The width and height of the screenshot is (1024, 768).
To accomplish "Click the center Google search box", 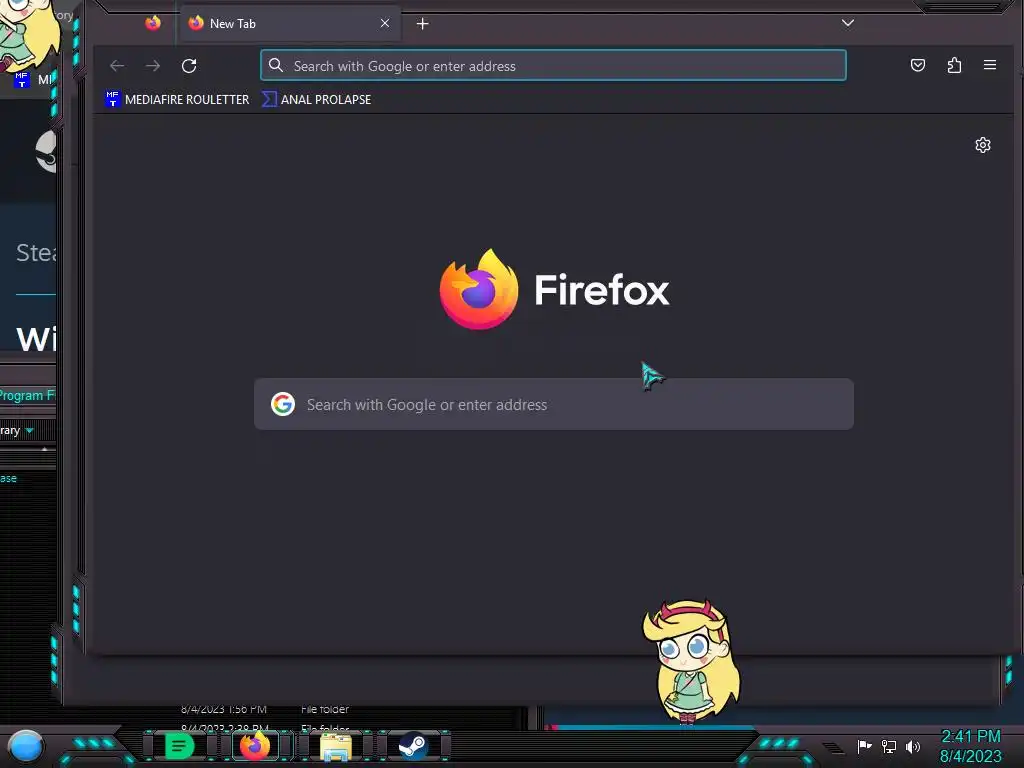I will (x=554, y=404).
